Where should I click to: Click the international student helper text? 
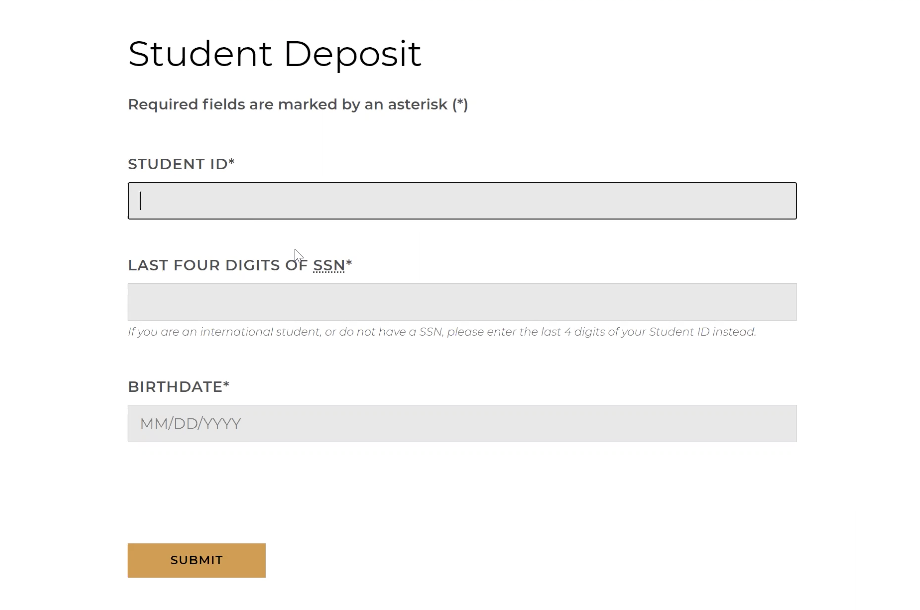point(442,332)
